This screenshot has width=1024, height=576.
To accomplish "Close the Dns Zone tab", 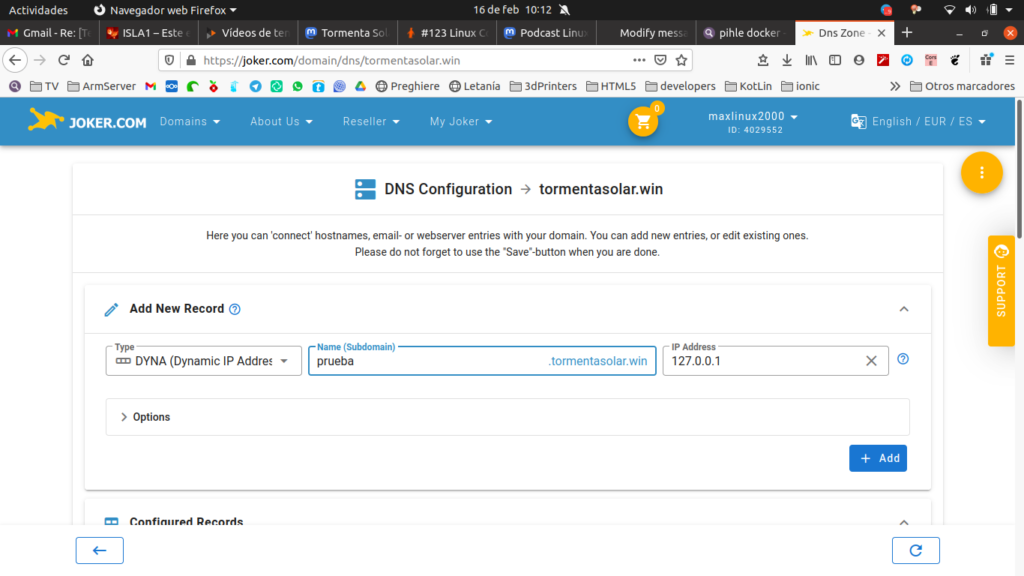I will coord(882,33).
